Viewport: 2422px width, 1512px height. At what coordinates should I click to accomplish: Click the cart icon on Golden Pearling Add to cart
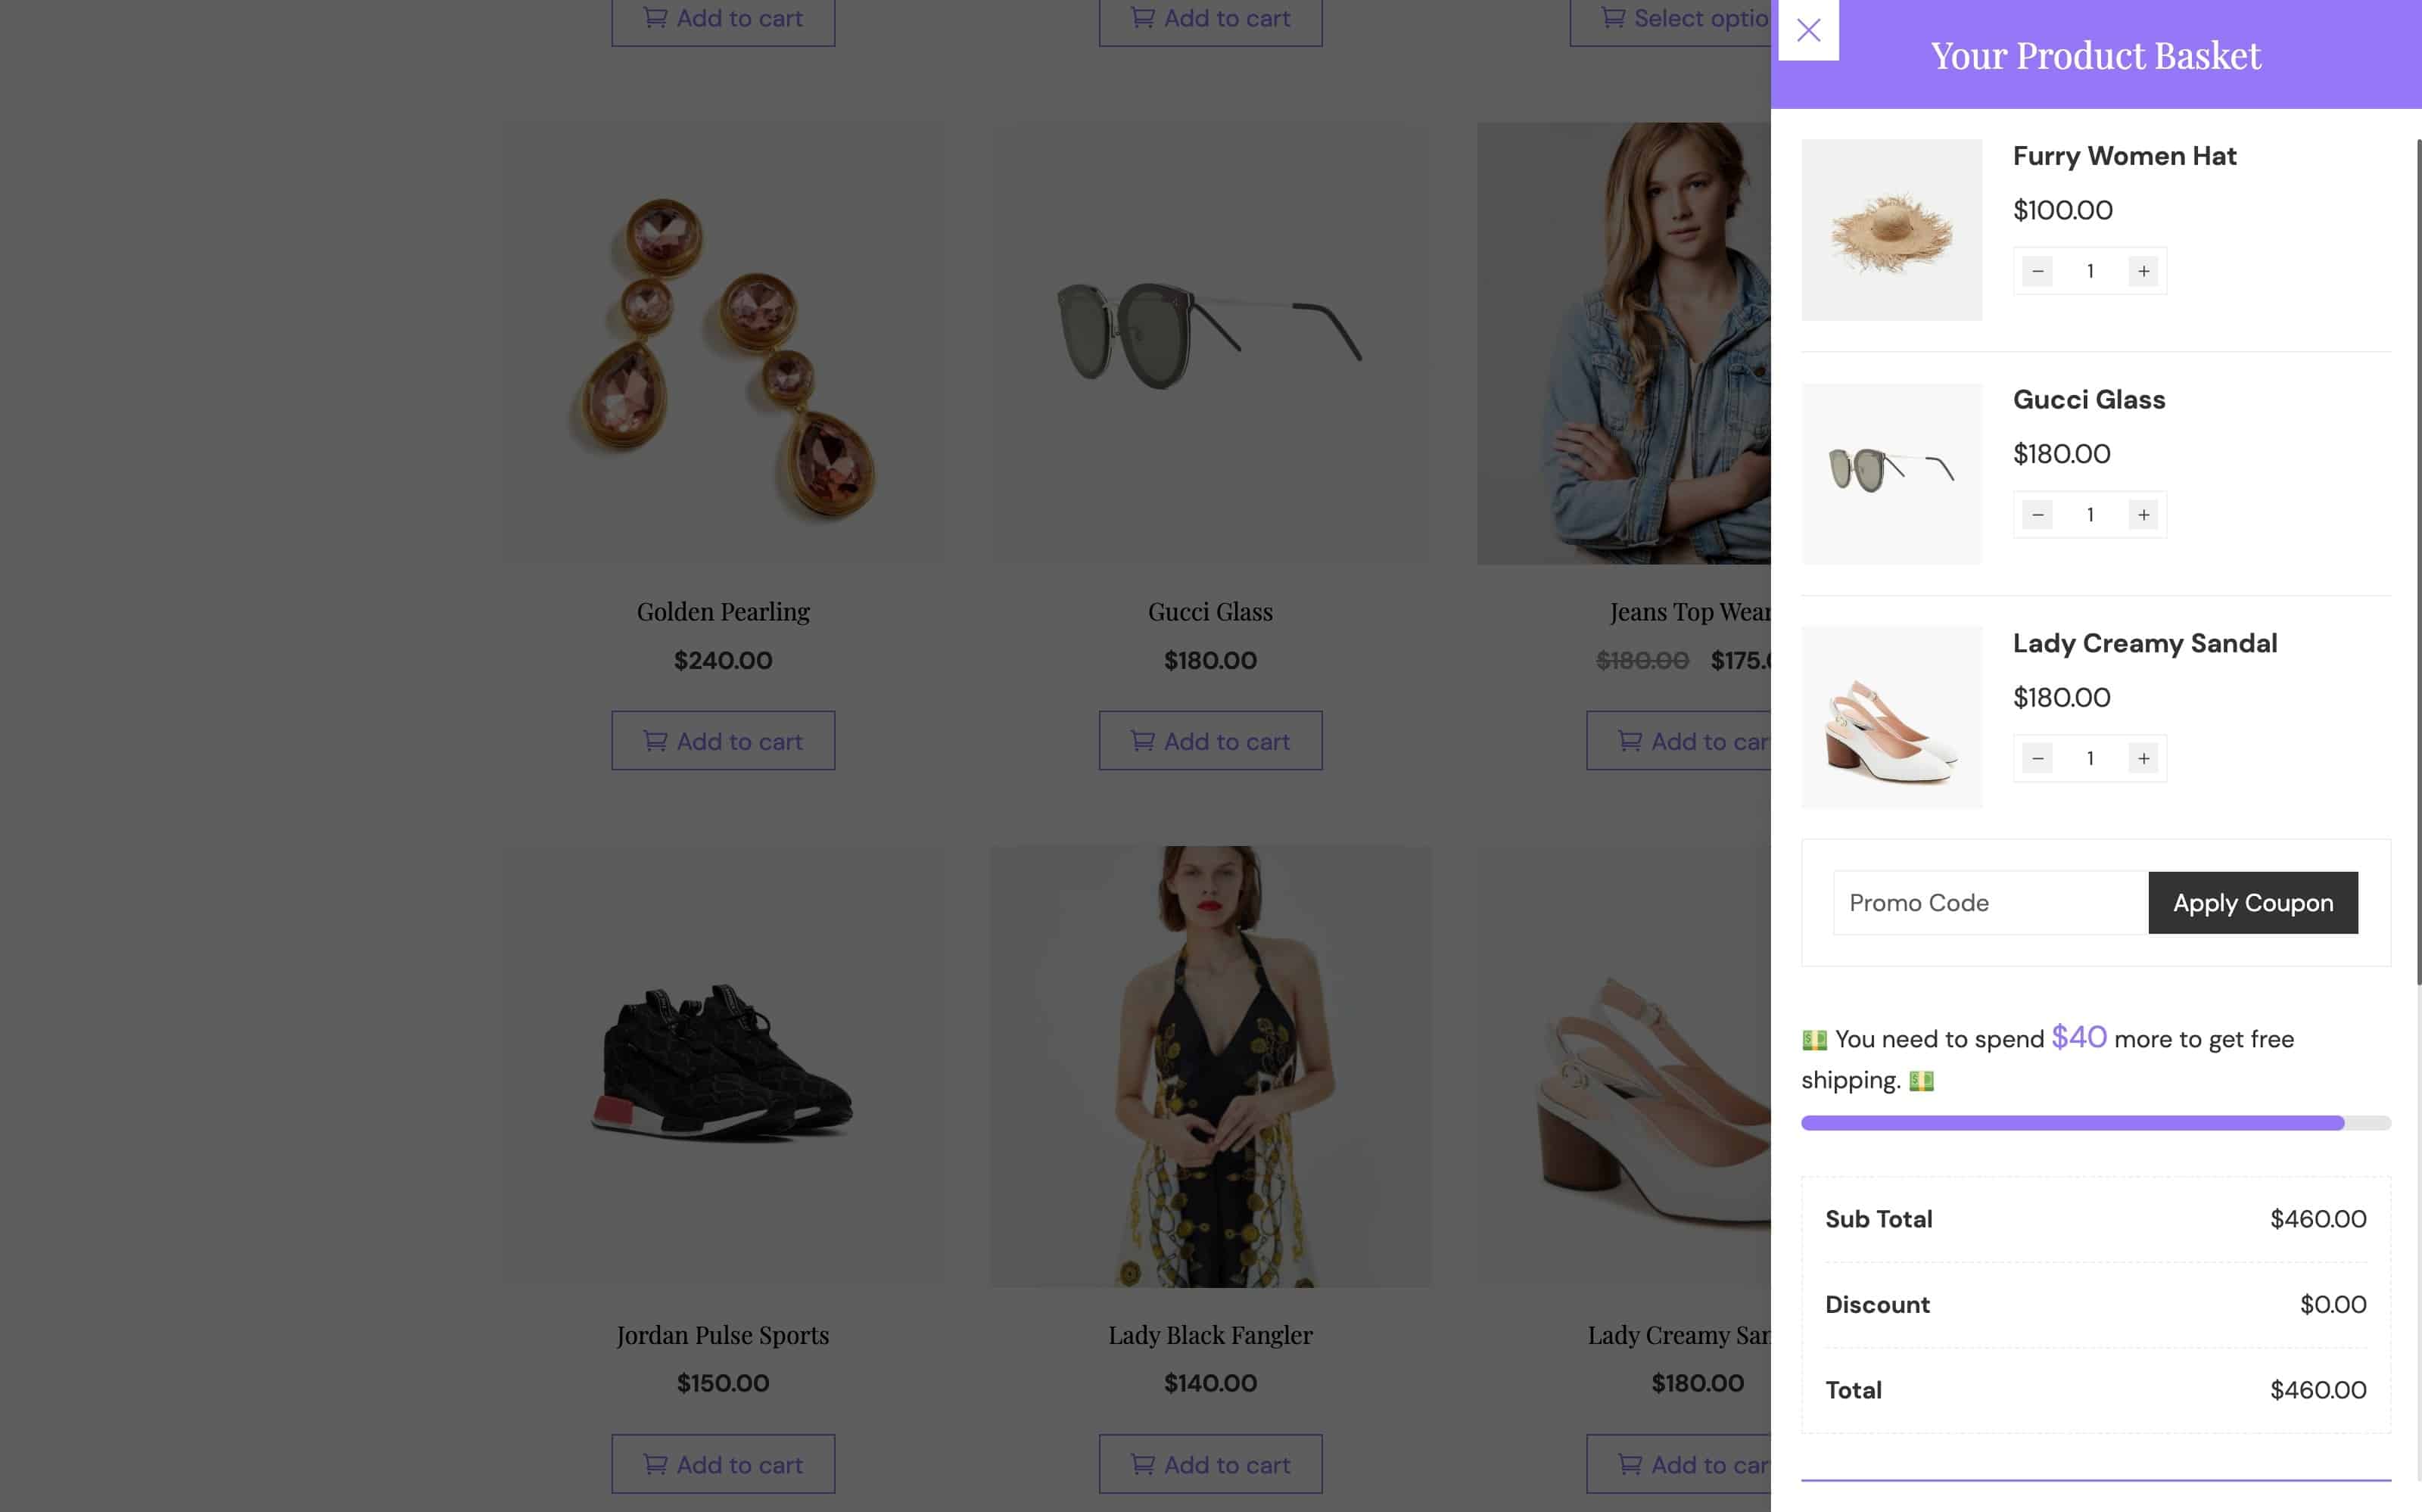[656, 741]
